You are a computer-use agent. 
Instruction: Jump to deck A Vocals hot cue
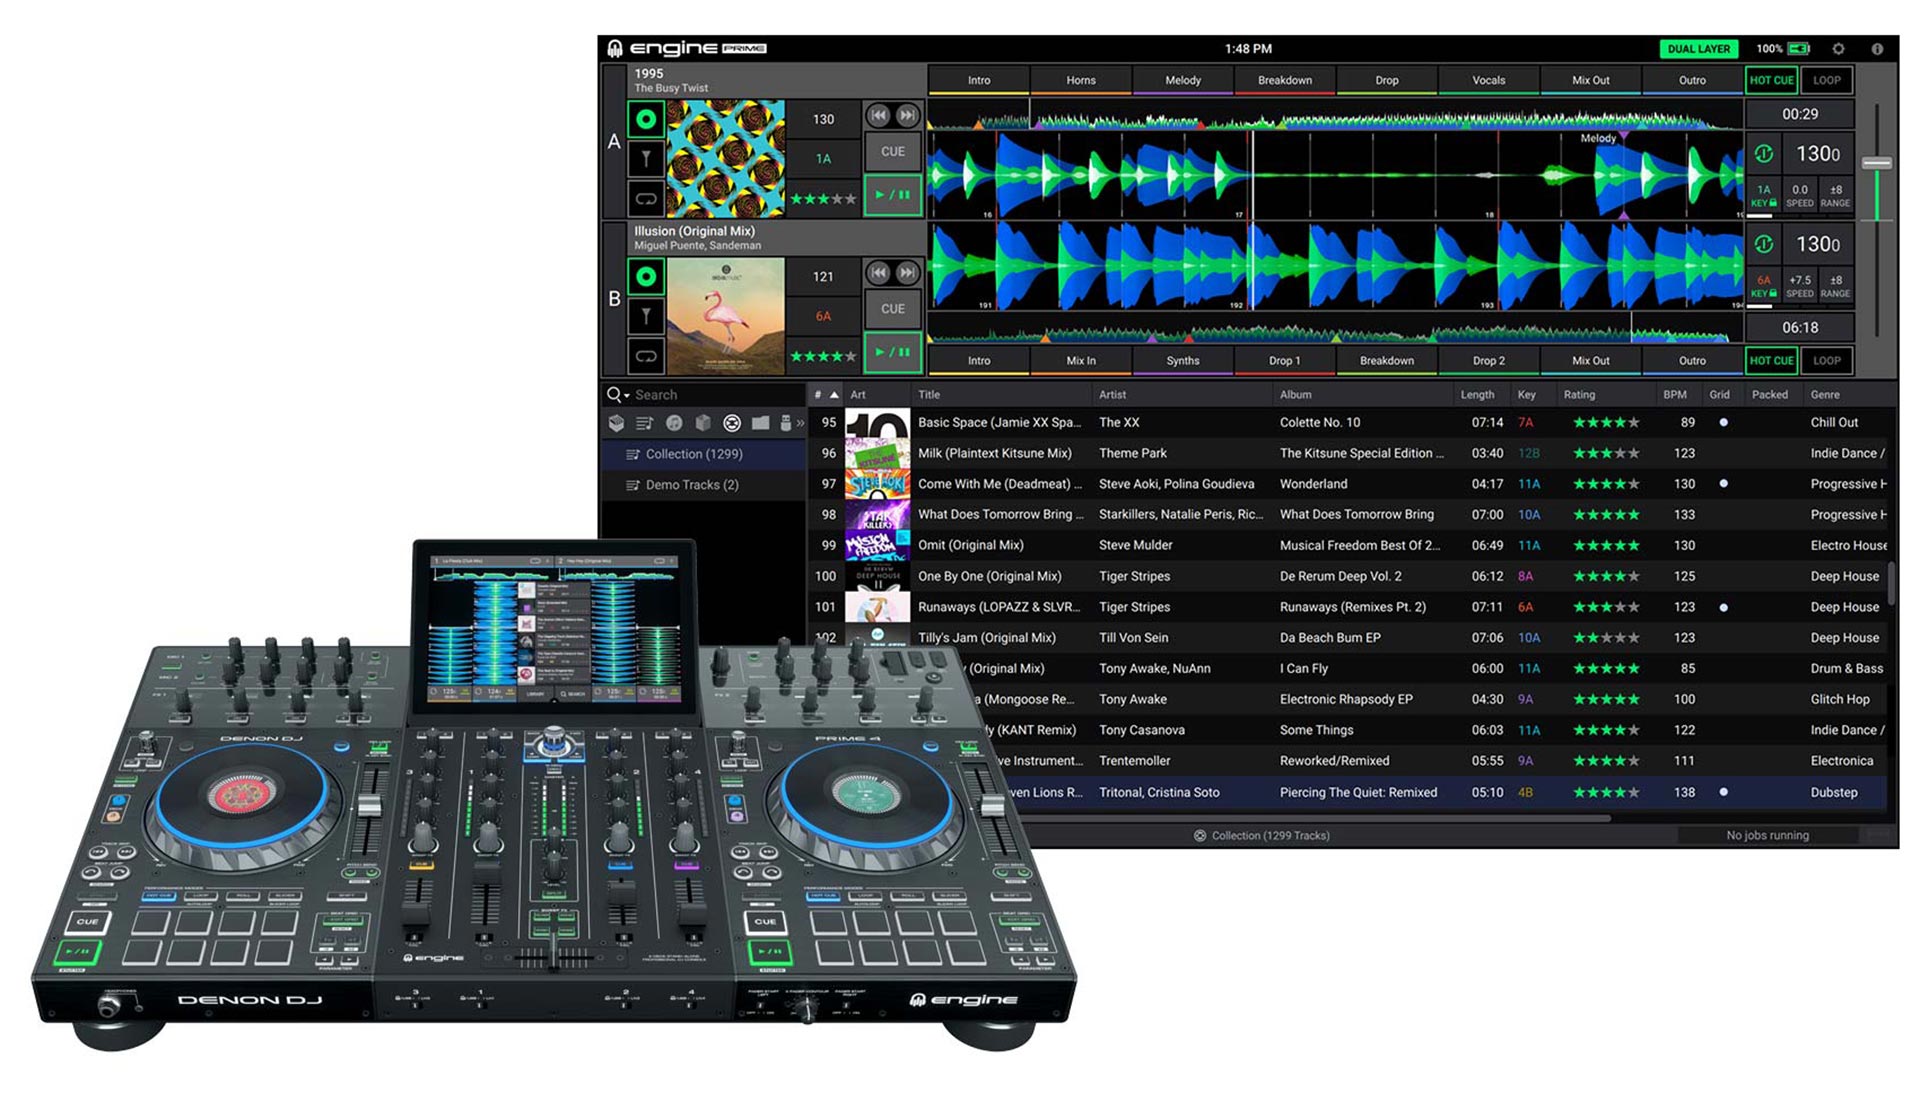[x=1489, y=80]
